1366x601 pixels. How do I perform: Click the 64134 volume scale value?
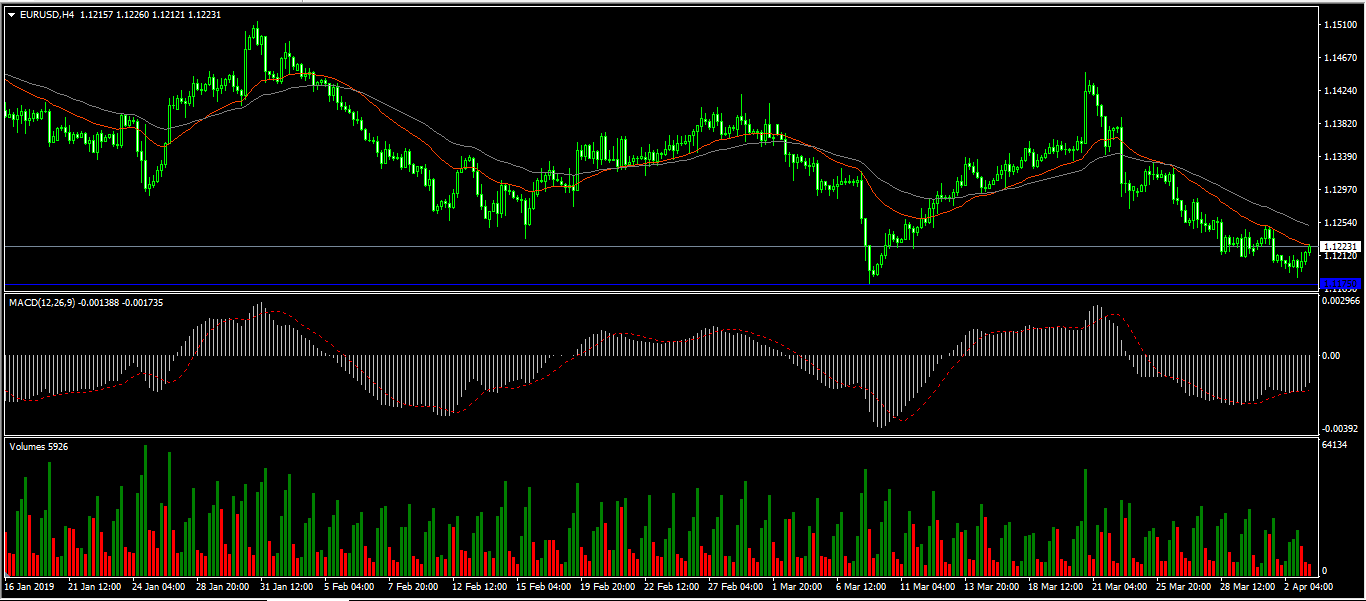(1335, 444)
